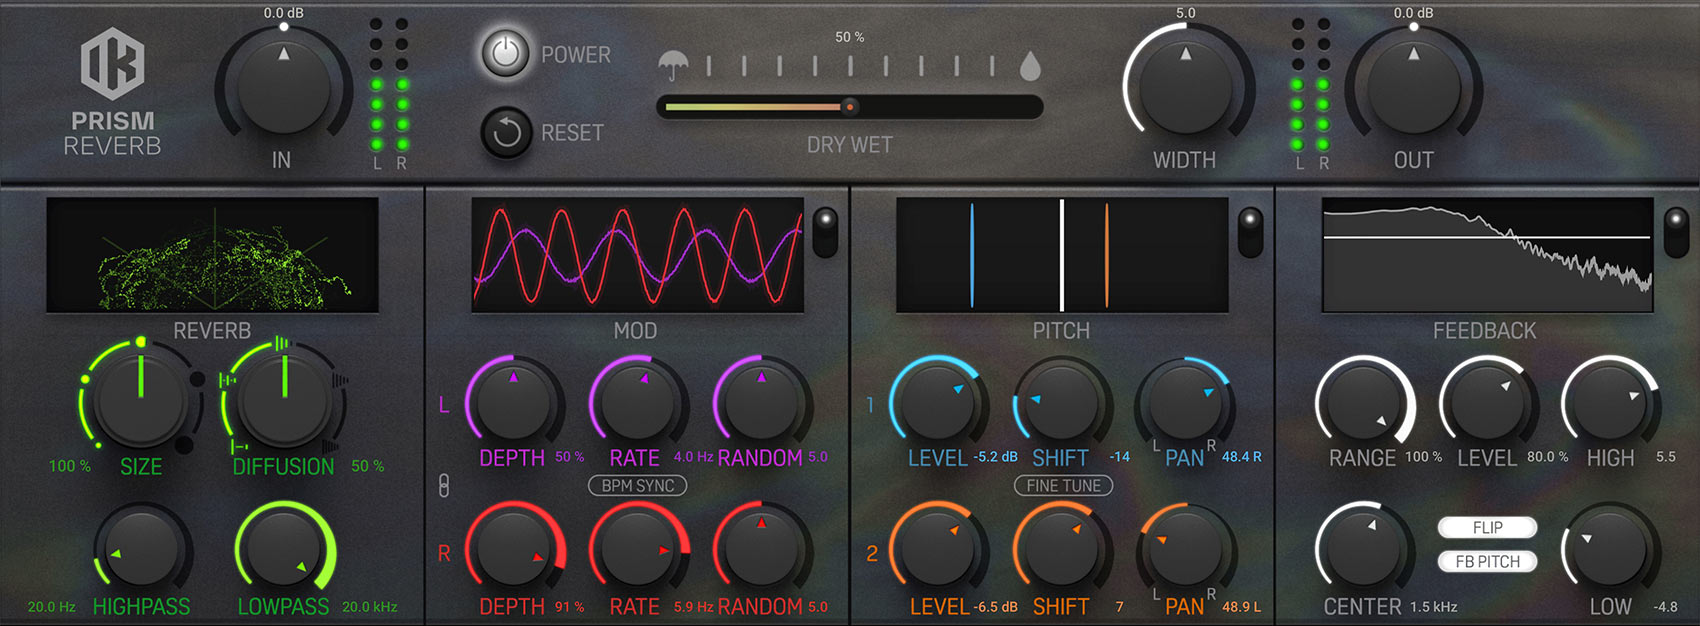Viewport: 1700px width, 626px height.
Task: Enable the FINE TUNE button
Action: [x=1063, y=486]
